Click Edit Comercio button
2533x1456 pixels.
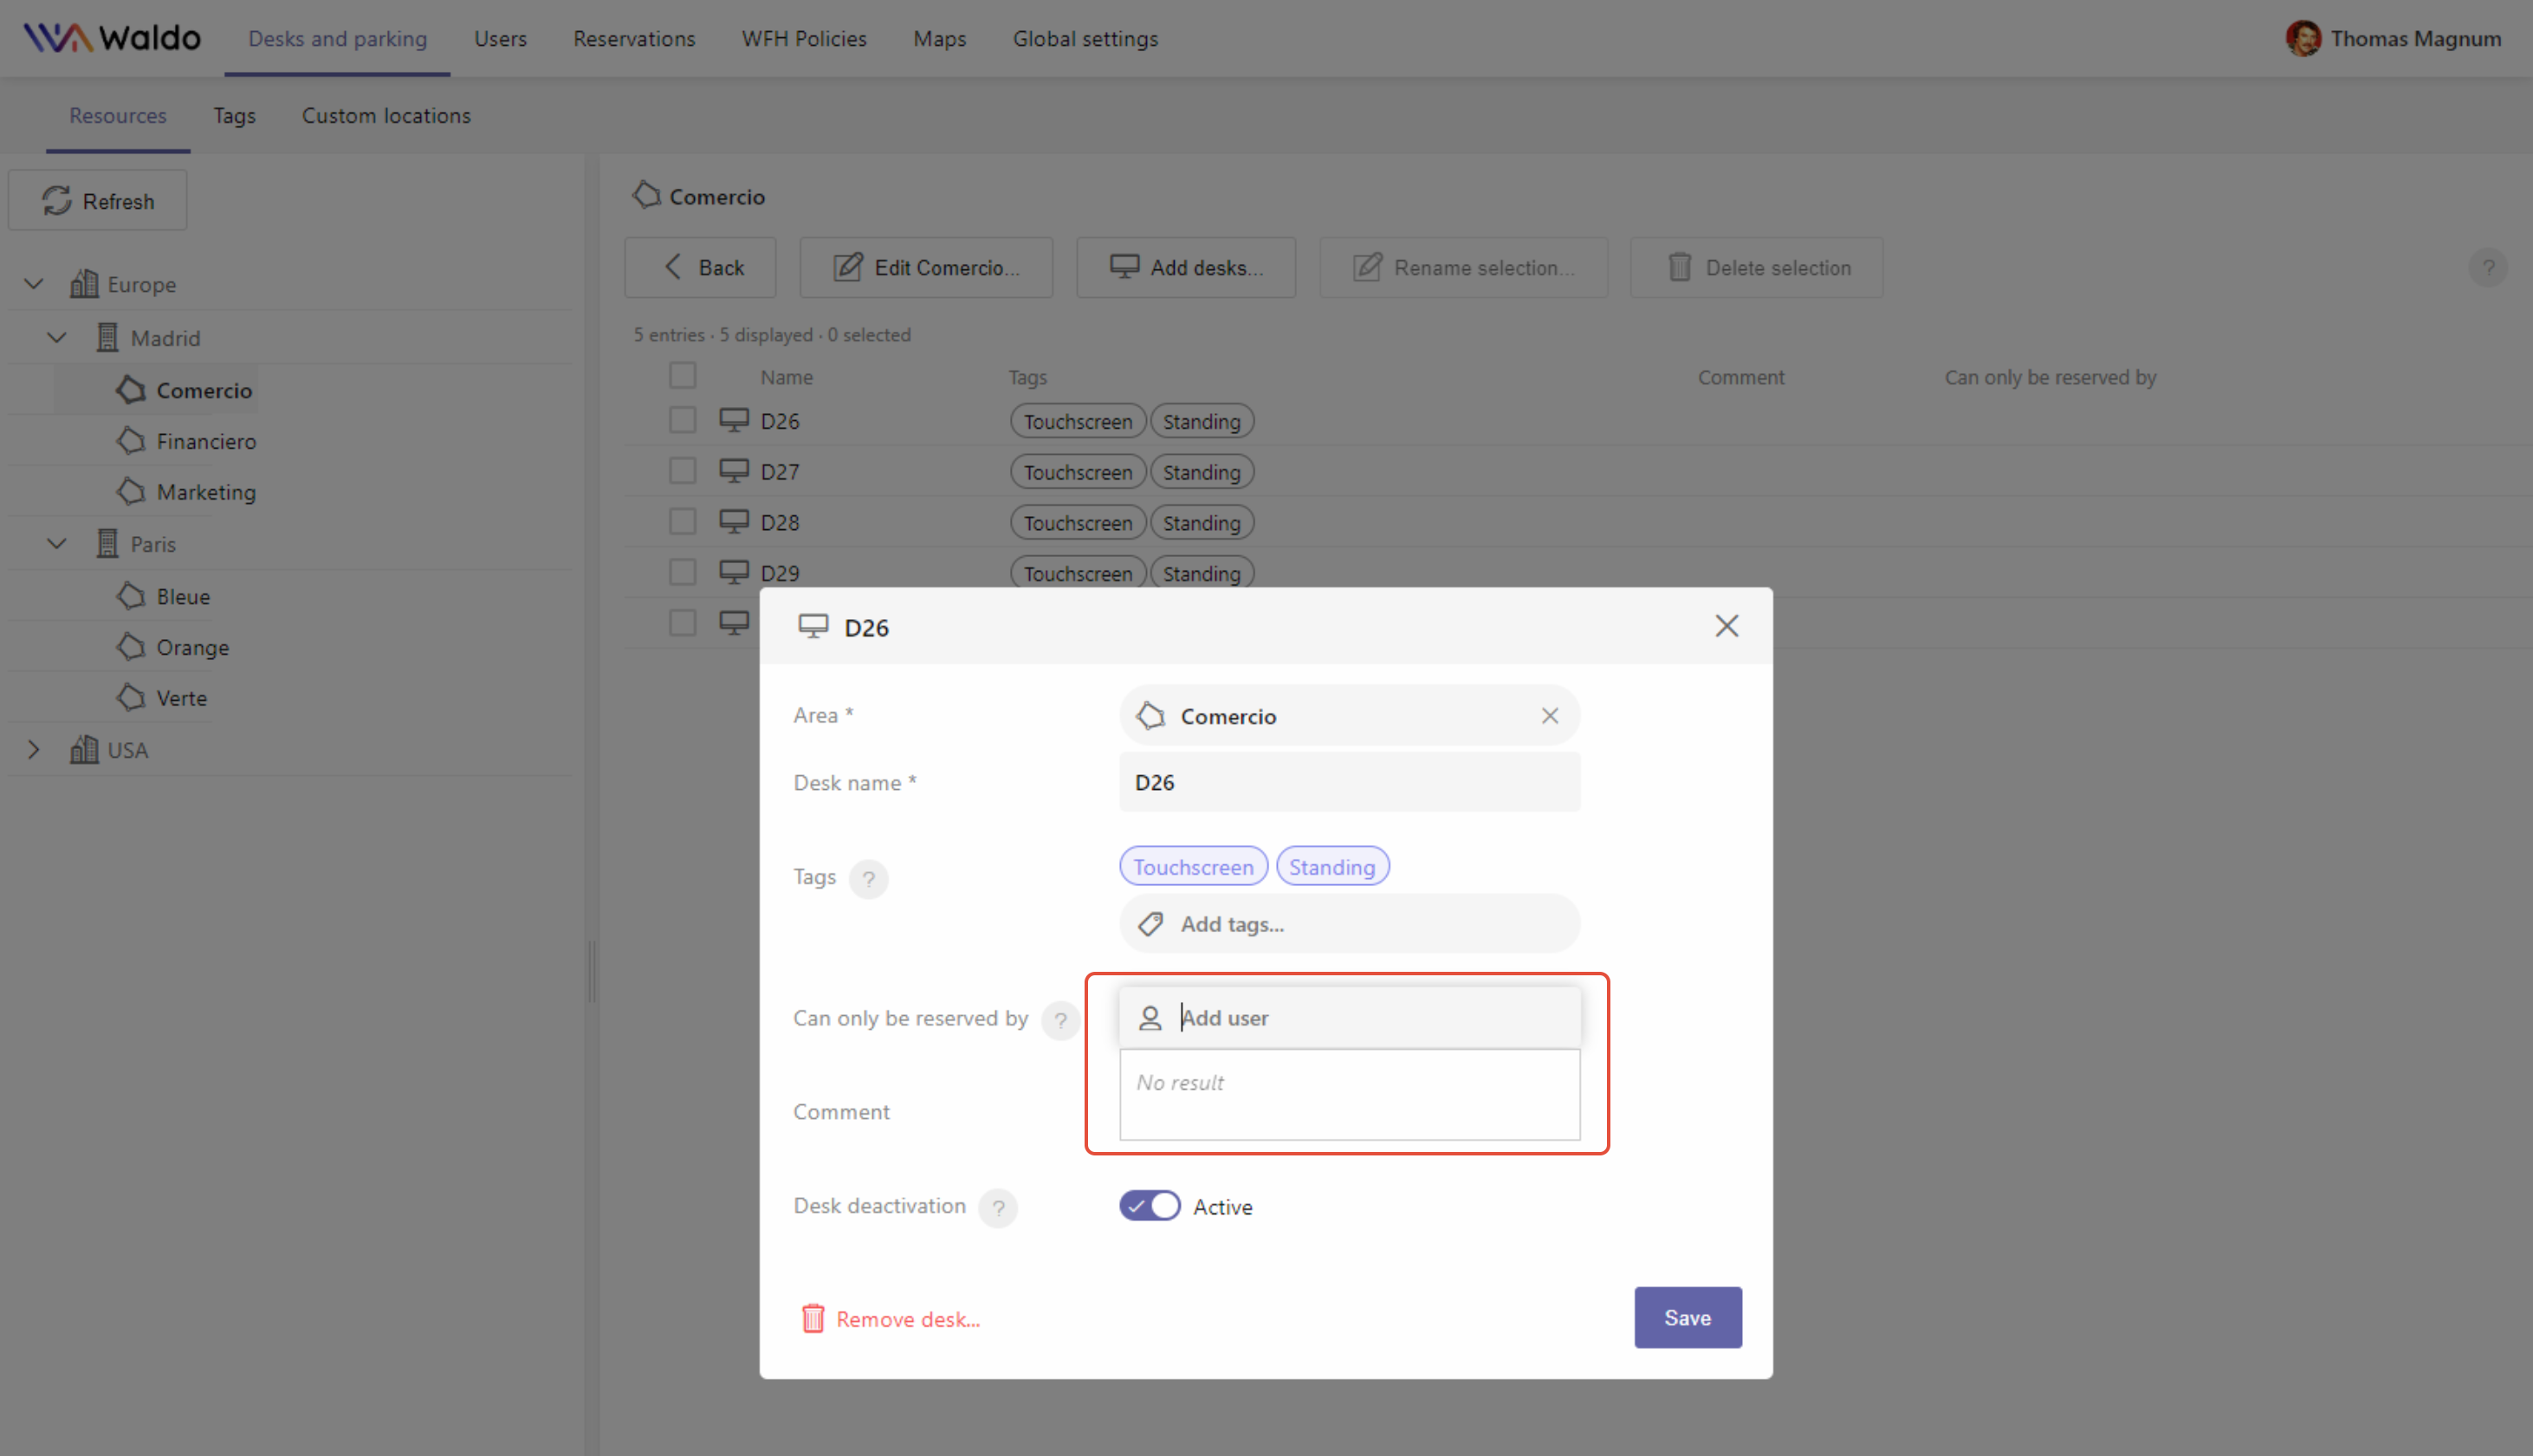(x=926, y=268)
